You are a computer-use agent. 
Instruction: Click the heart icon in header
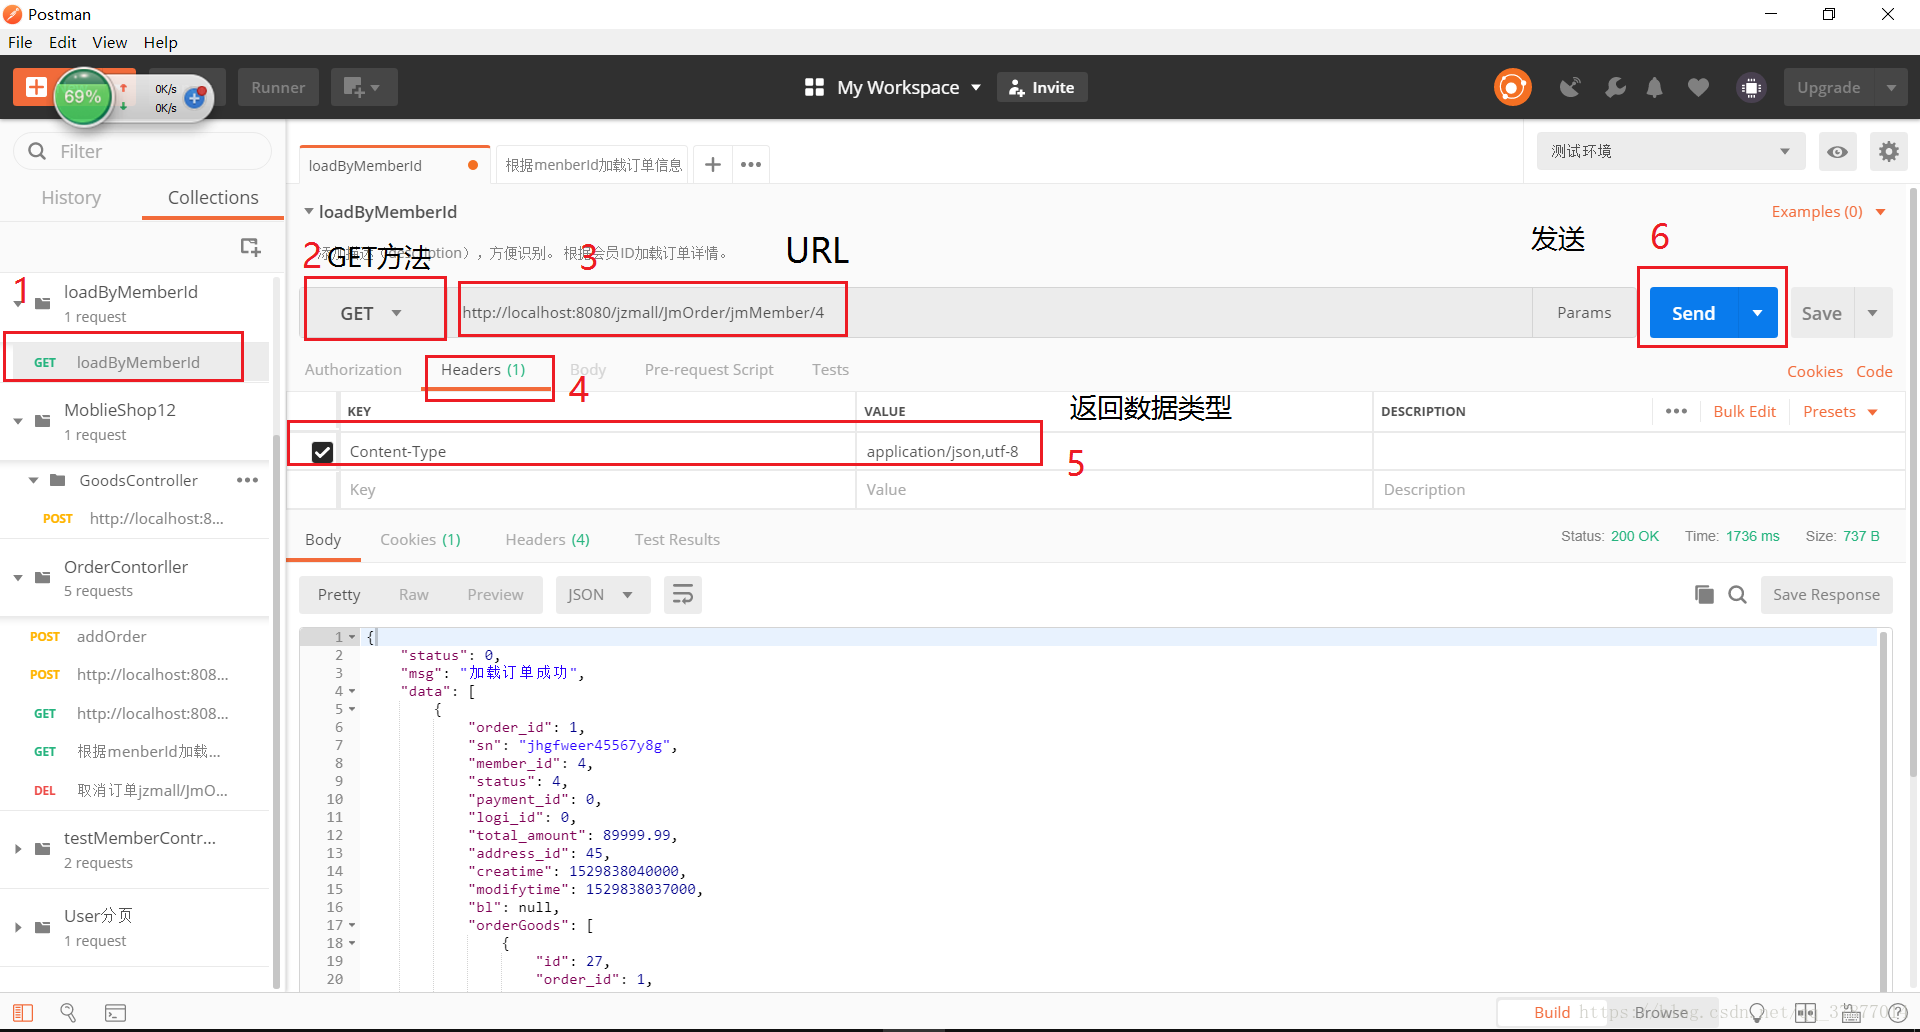pyautogui.click(x=1698, y=88)
